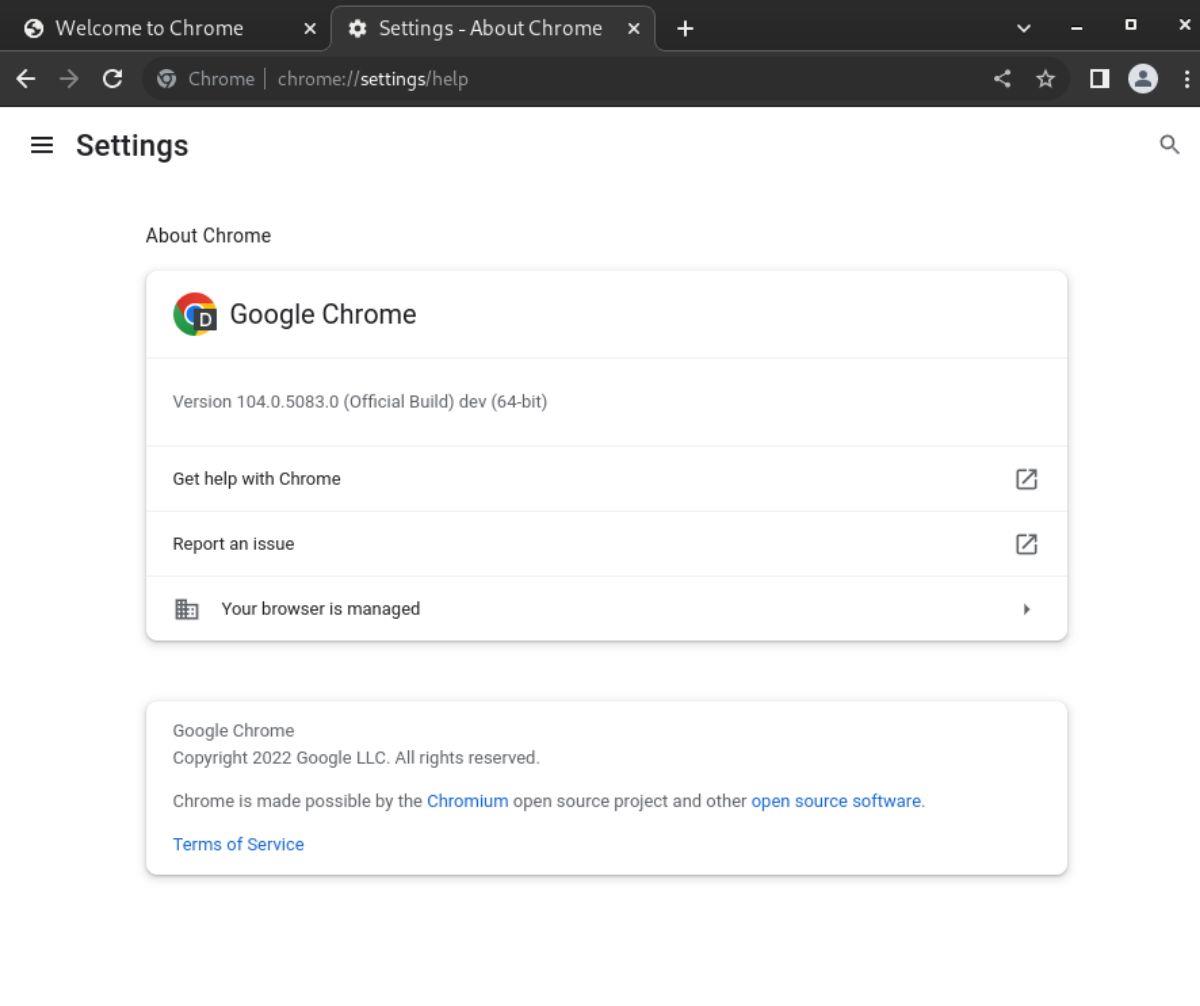The height and width of the screenshot is (1006, 1200).
Task: Open the tab search chevron
Action: 1023,28
